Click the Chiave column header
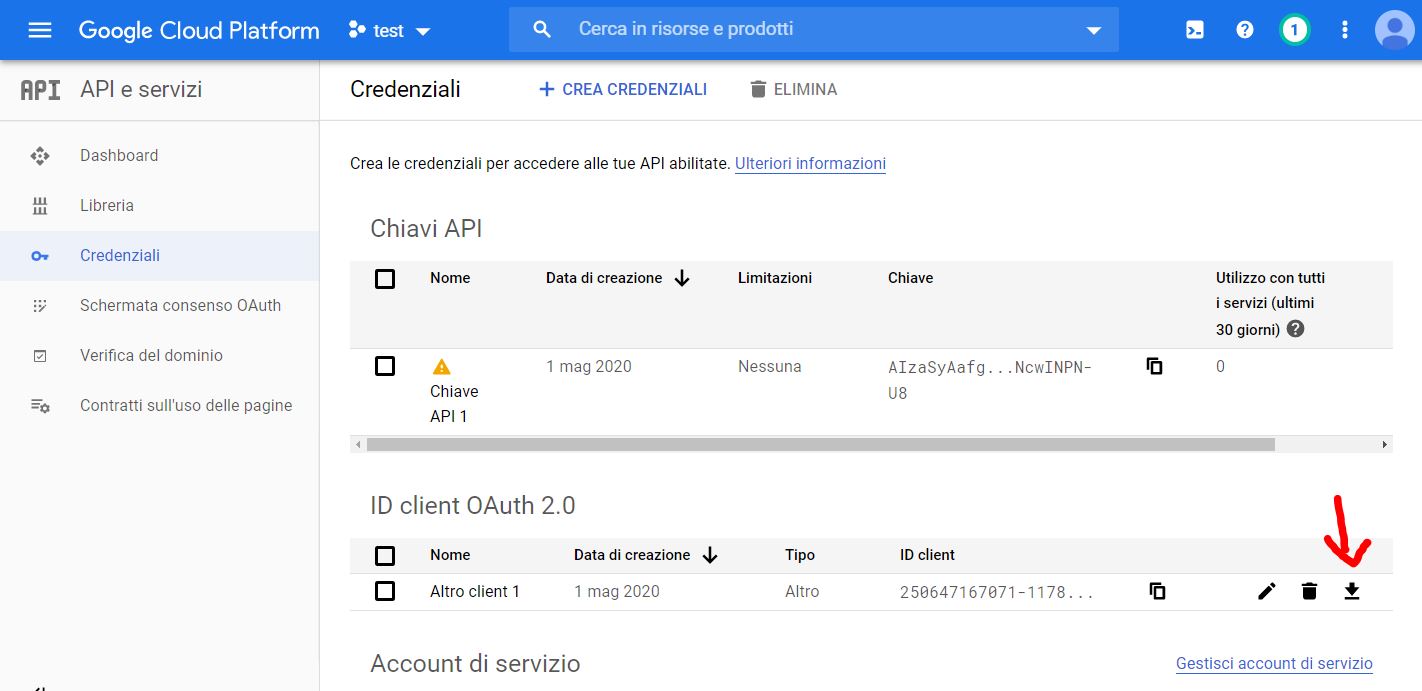The image size is (1422, 691). [x=911, y=278]
